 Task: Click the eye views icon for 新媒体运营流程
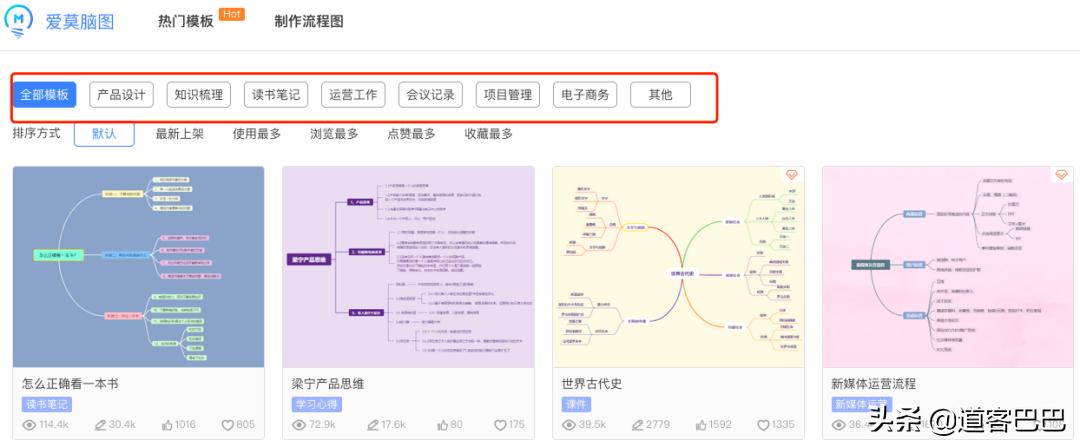(x=839, y=425)
